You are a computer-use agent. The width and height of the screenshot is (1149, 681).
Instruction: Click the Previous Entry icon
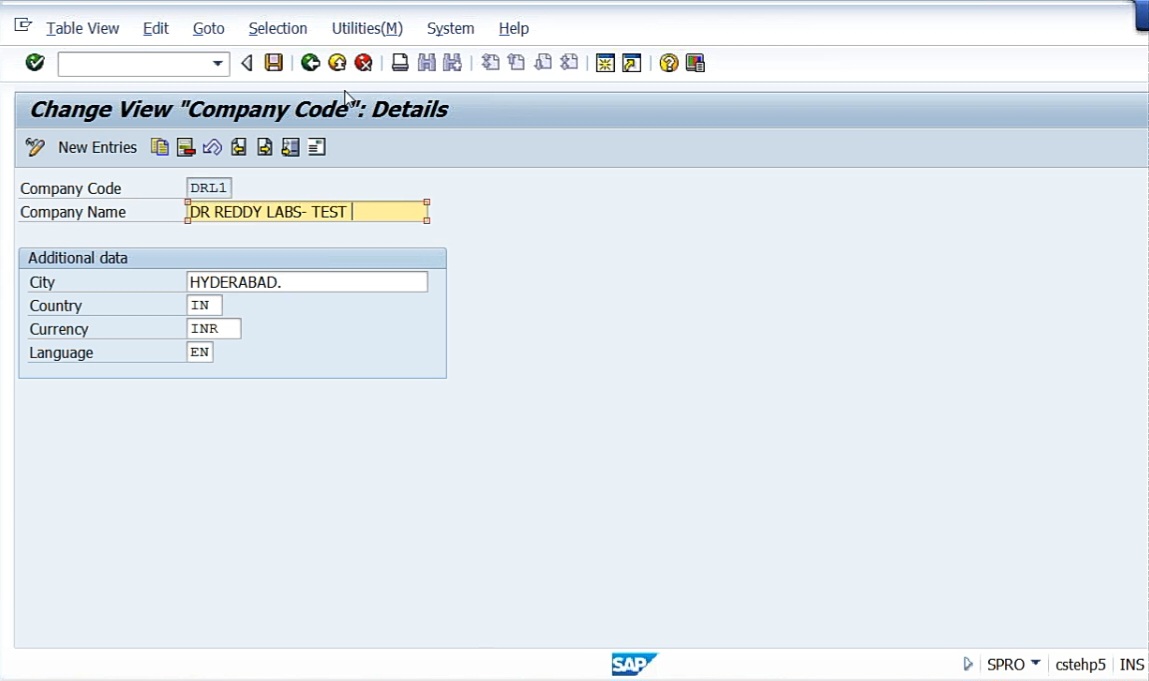click(238, 147)
